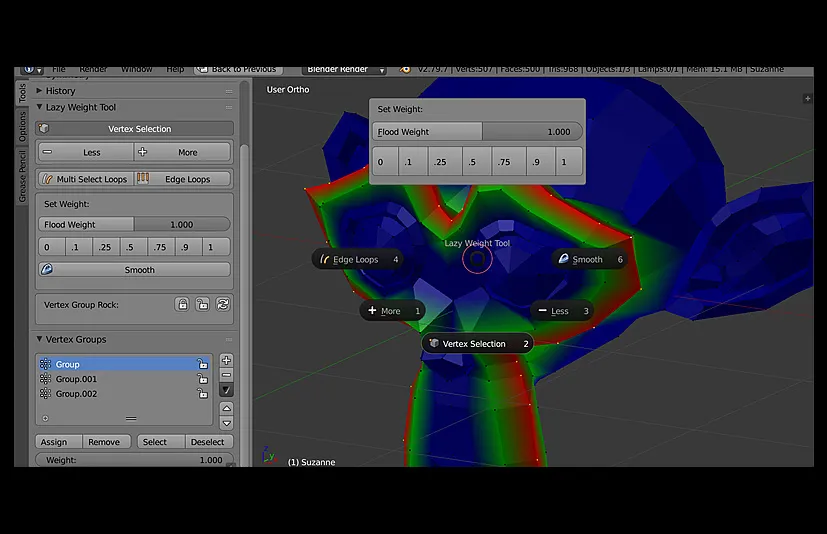This screenshot has width=827, height=534.
Task: Click unlock icon beside Vertex Group Rock
Action: point(203,304)
